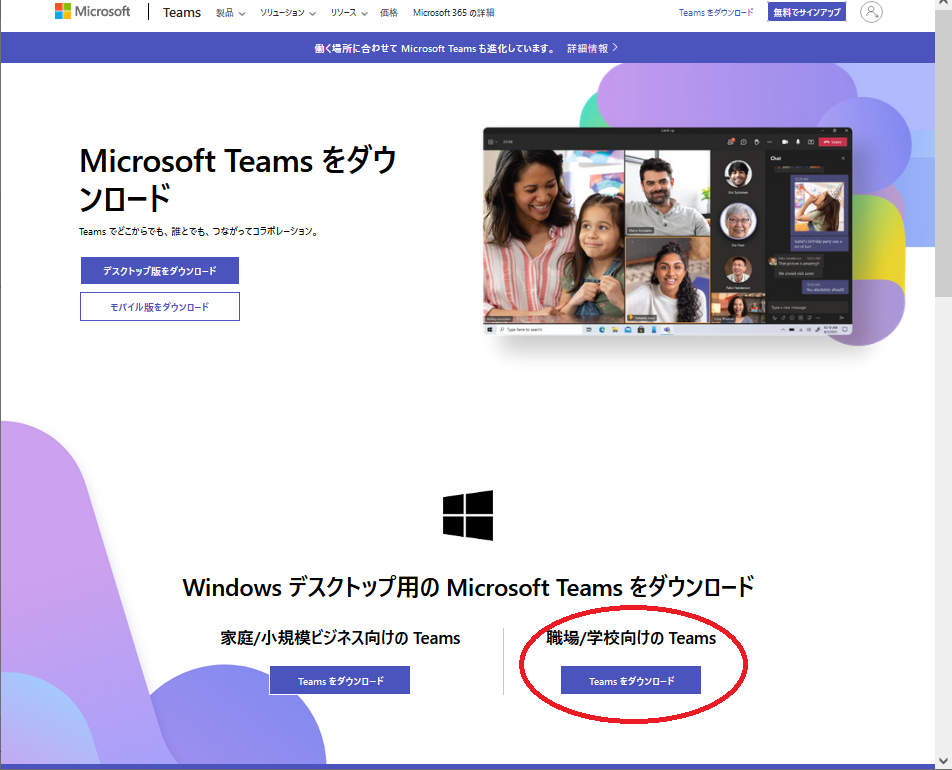This screenshot has width=952, height=770.
Task: Open the 価格 menu item
Action: coord(389,13)
